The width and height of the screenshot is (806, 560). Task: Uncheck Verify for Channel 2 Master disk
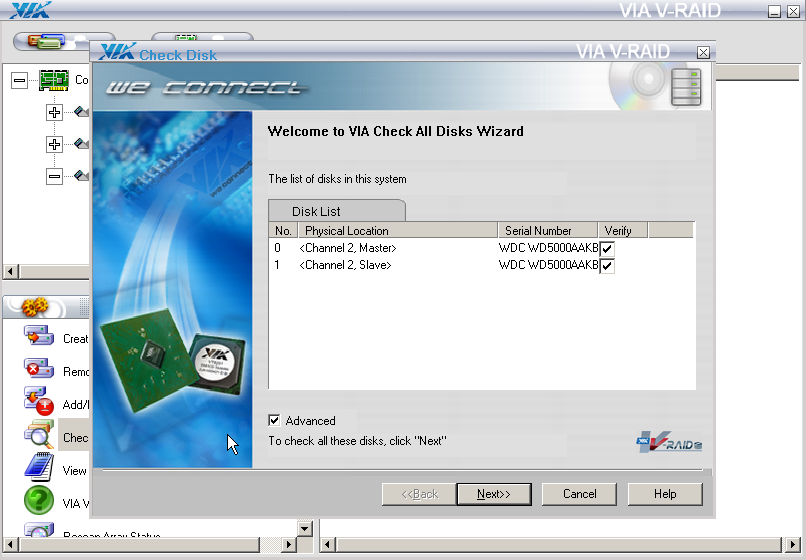pos(607,249)
